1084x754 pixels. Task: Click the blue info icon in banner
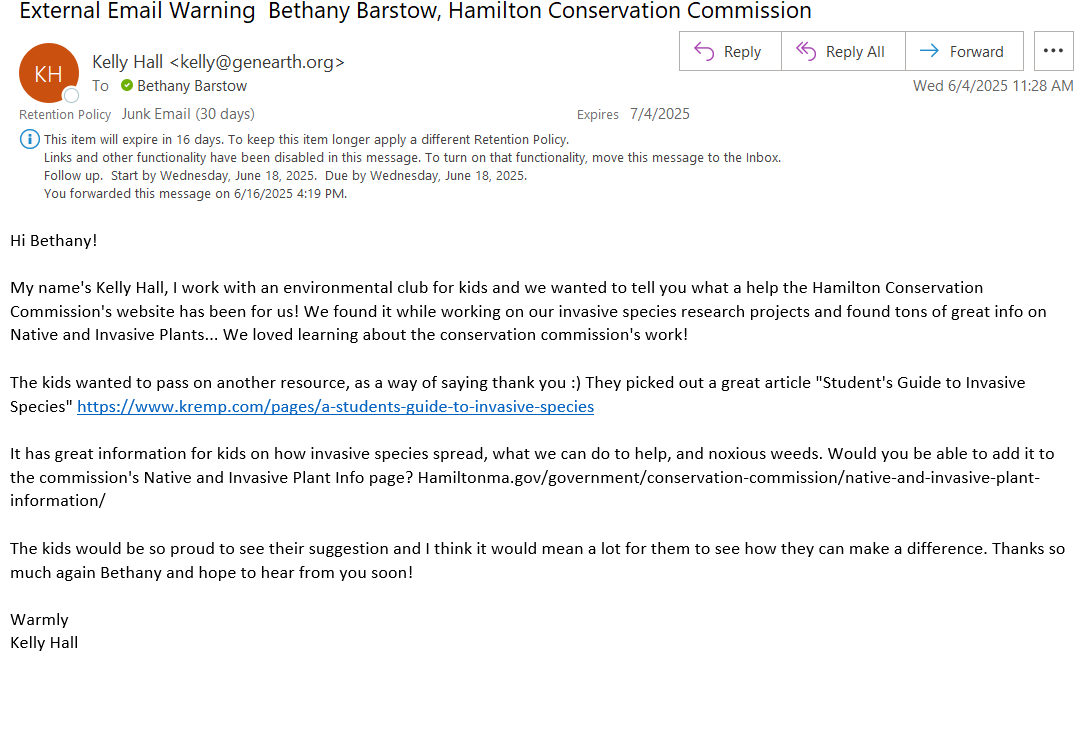click(29, 139)
